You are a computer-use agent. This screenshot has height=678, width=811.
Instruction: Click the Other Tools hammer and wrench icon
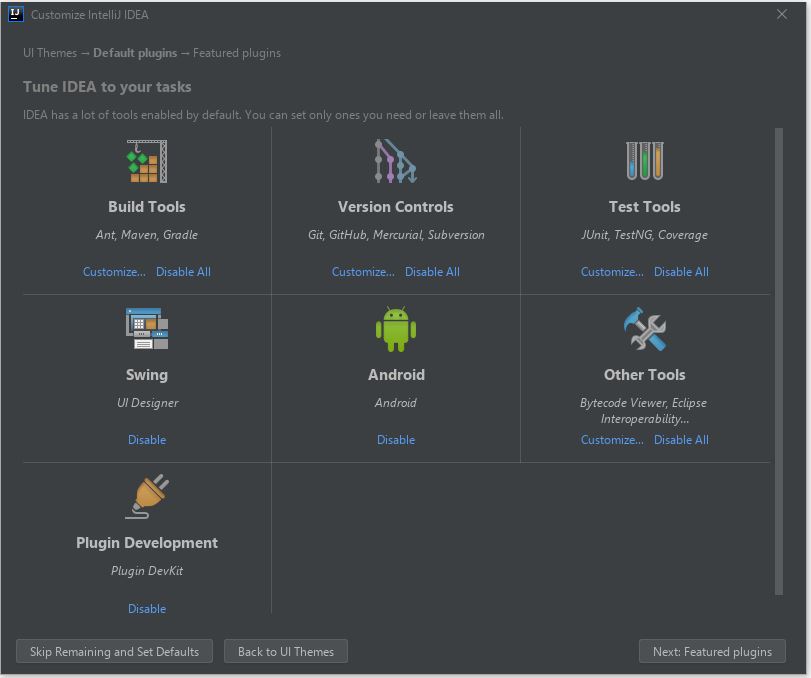[x=644, y=329]
